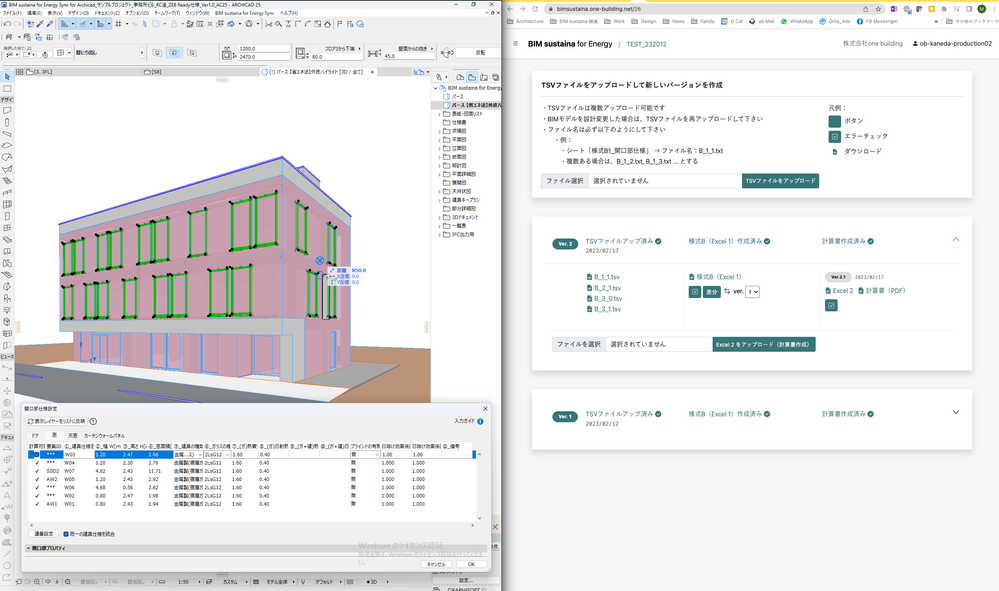Open the 計算書 (PDF) link
Screen dimensions: 999x591
point(882,290)
